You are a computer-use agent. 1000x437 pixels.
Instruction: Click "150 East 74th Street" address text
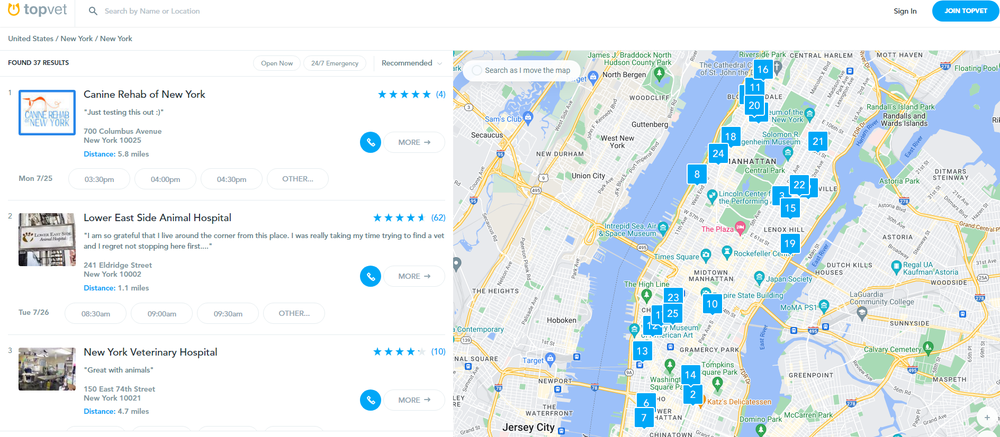[x=119, y=389]
